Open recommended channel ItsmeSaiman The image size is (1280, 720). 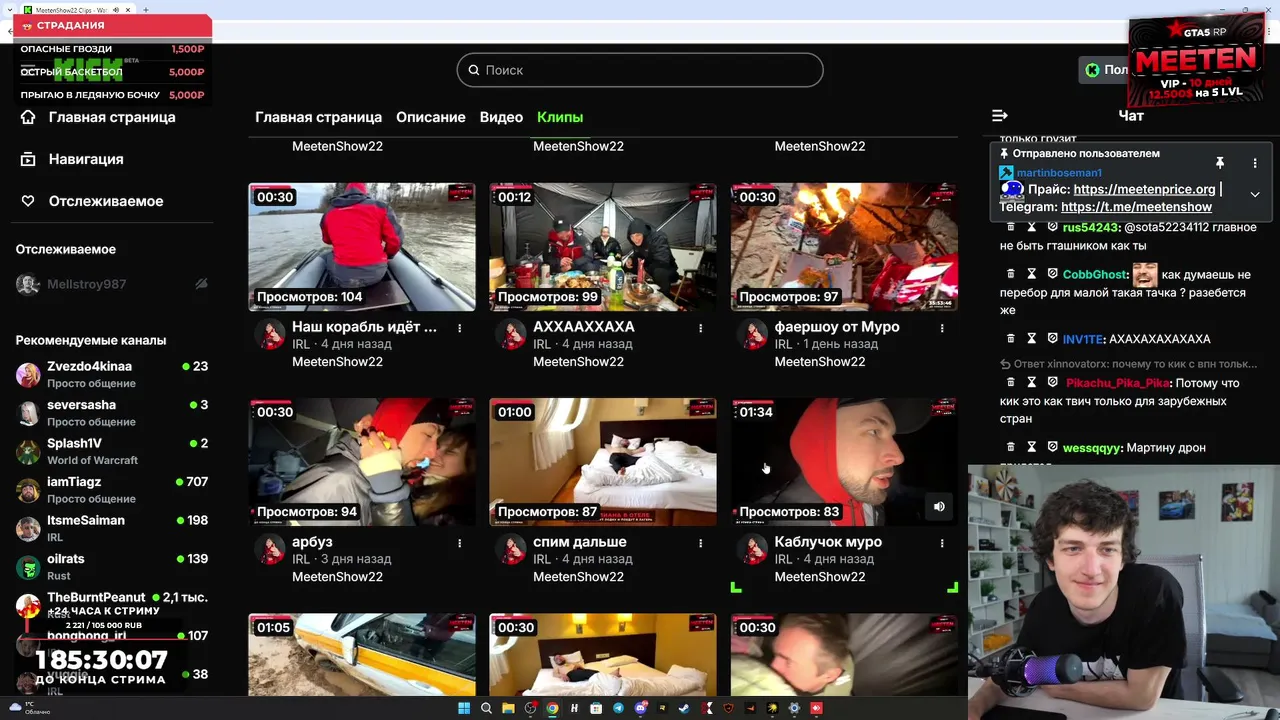tap(111, 528)
